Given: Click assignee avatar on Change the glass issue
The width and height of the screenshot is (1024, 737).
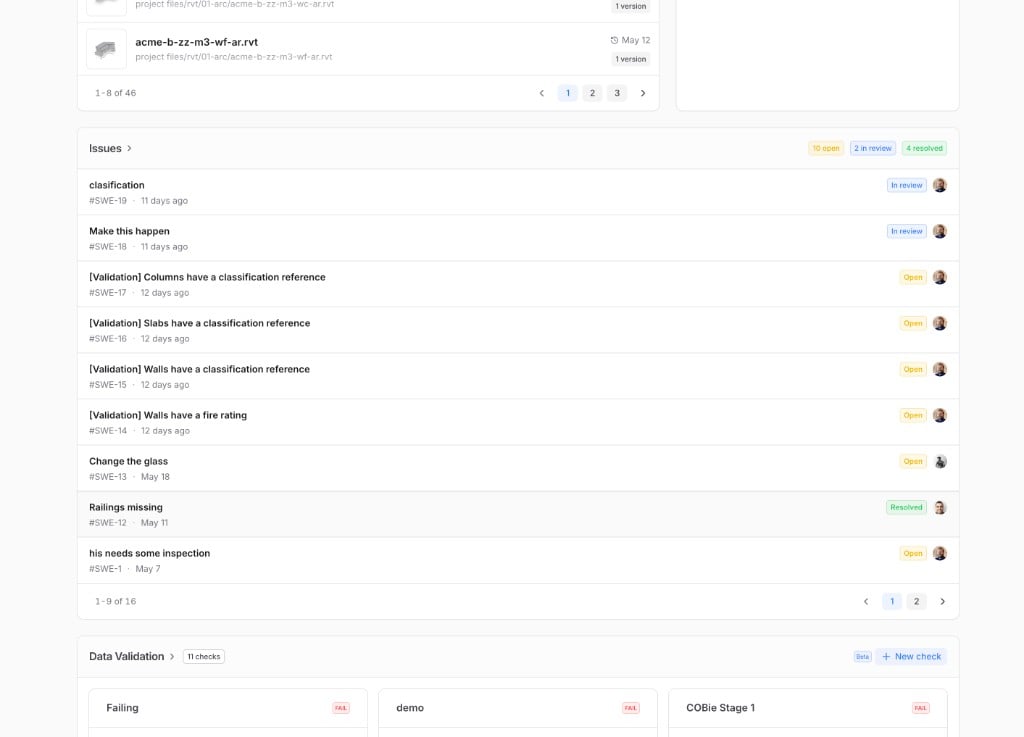Looking at the screenshot, I should [x=940, y=462].
